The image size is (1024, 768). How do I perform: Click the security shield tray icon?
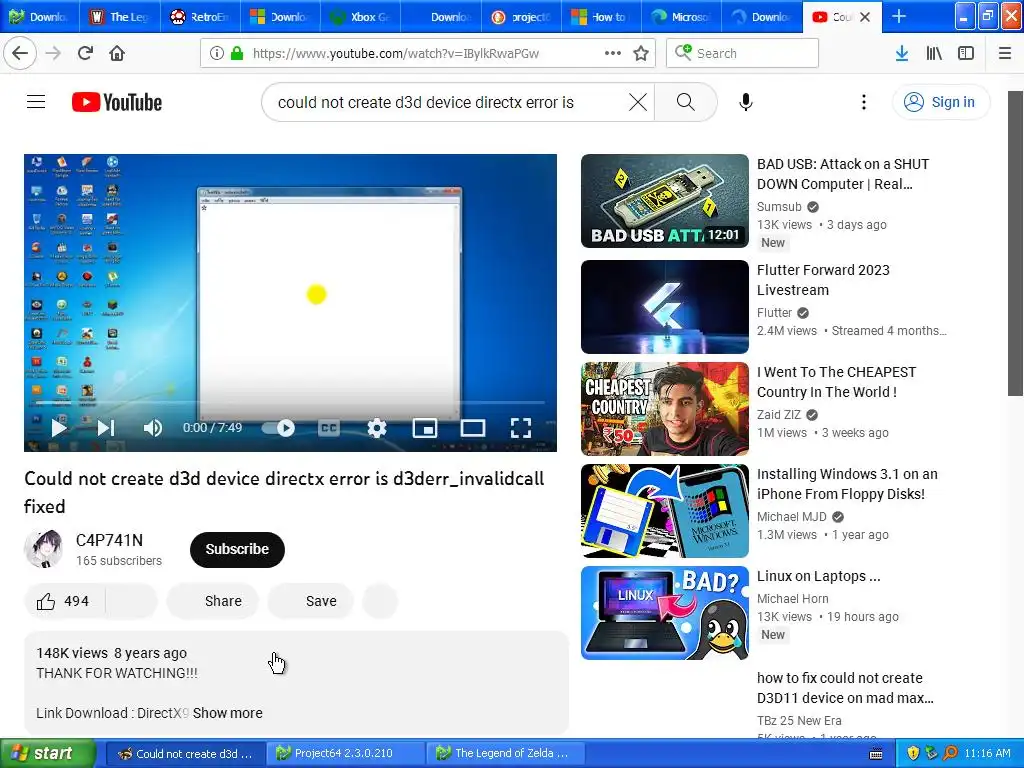tap(912, 754)
